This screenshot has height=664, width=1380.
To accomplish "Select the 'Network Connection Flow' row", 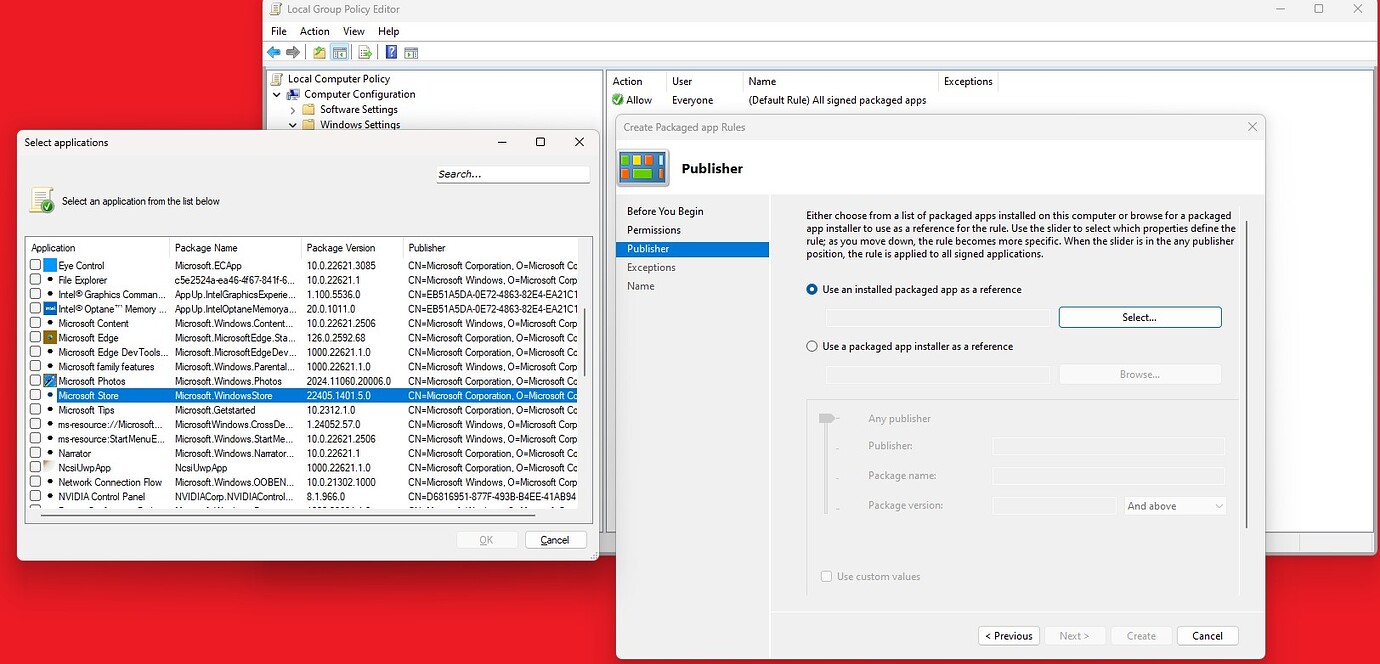I will click(301, 482).
